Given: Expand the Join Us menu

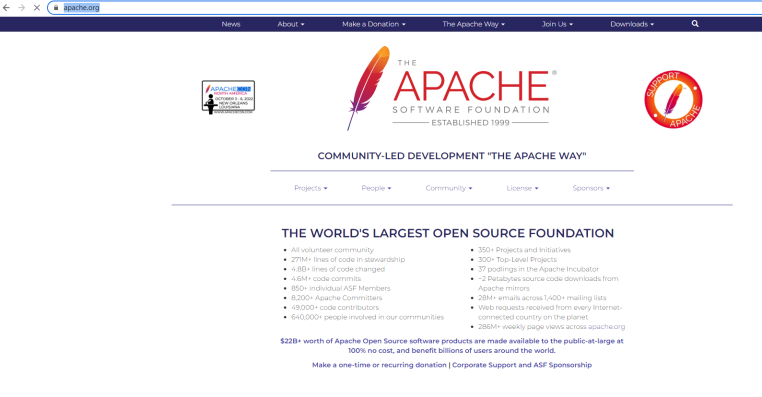Looking at the screenshot, I should coord(557,24).
